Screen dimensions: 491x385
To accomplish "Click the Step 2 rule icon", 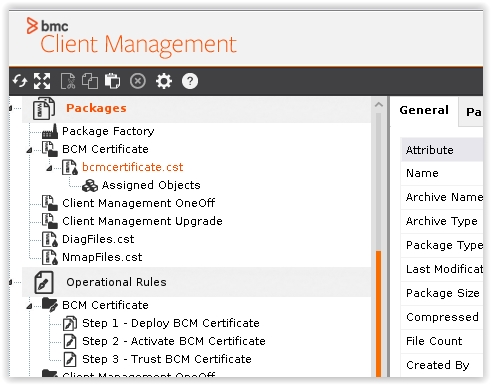I will coord(70,341).
